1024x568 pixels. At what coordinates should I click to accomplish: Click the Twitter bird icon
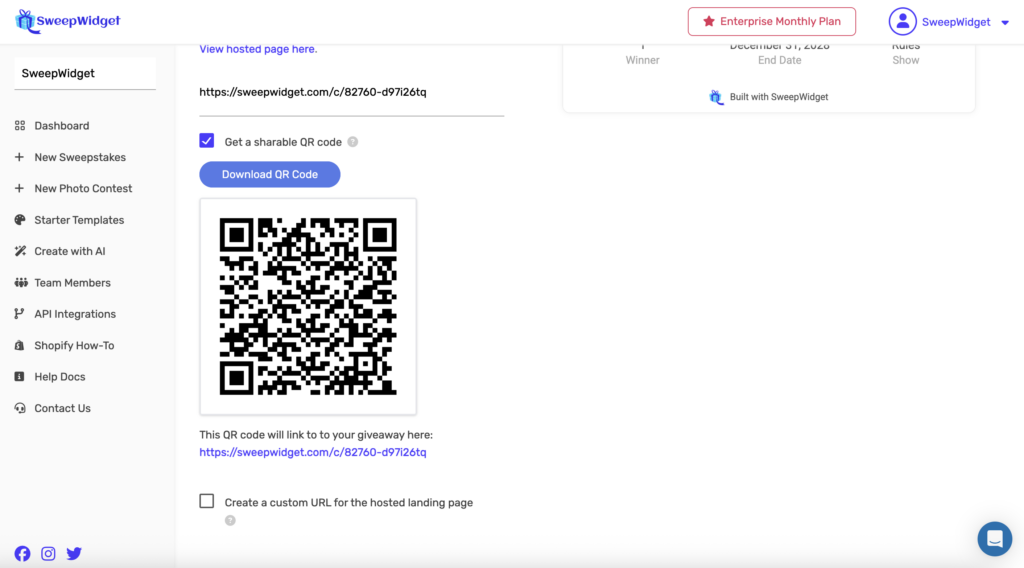tap(74, 553)
